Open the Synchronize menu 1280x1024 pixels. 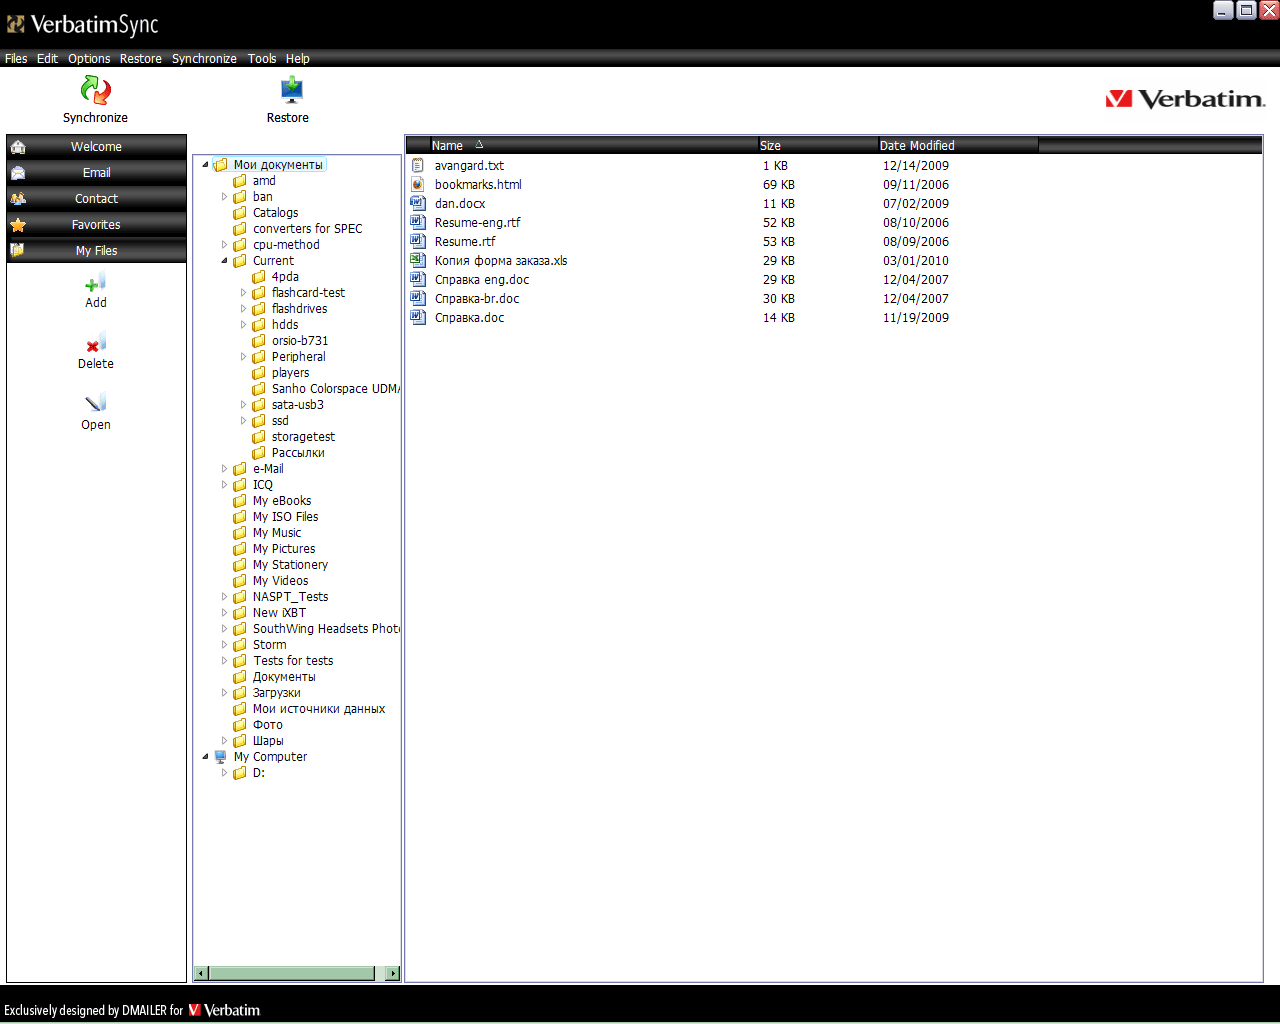(x=204, y=59)
